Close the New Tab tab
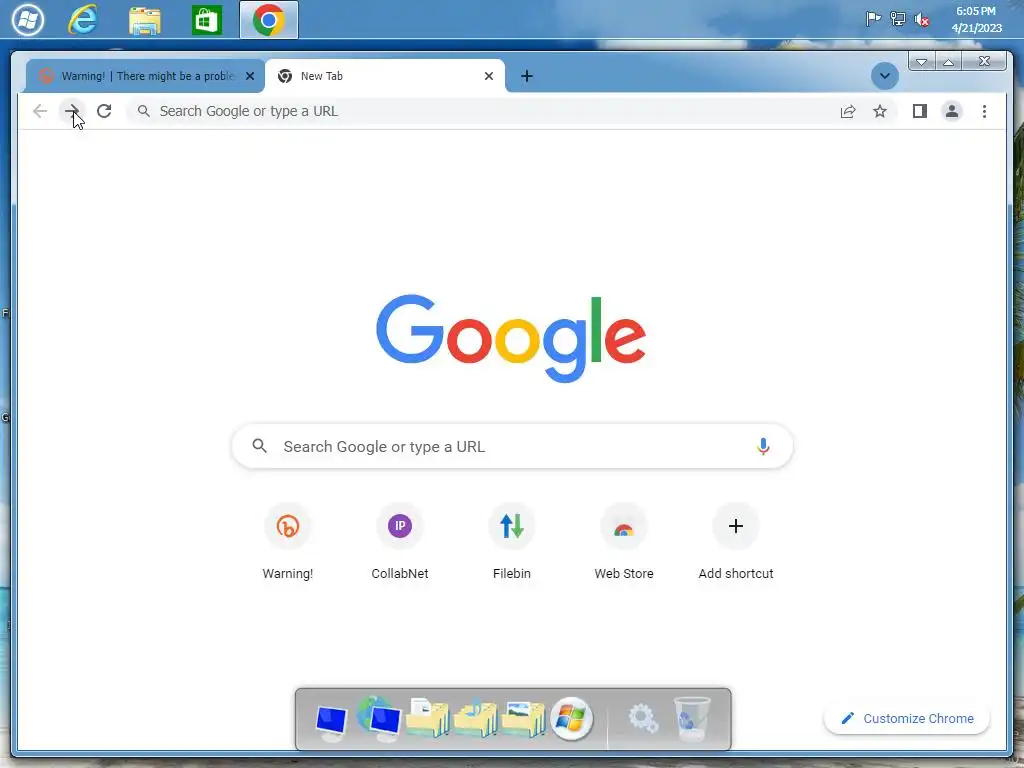Viewport: 1024px width, 768px height. tap(488, 76)
